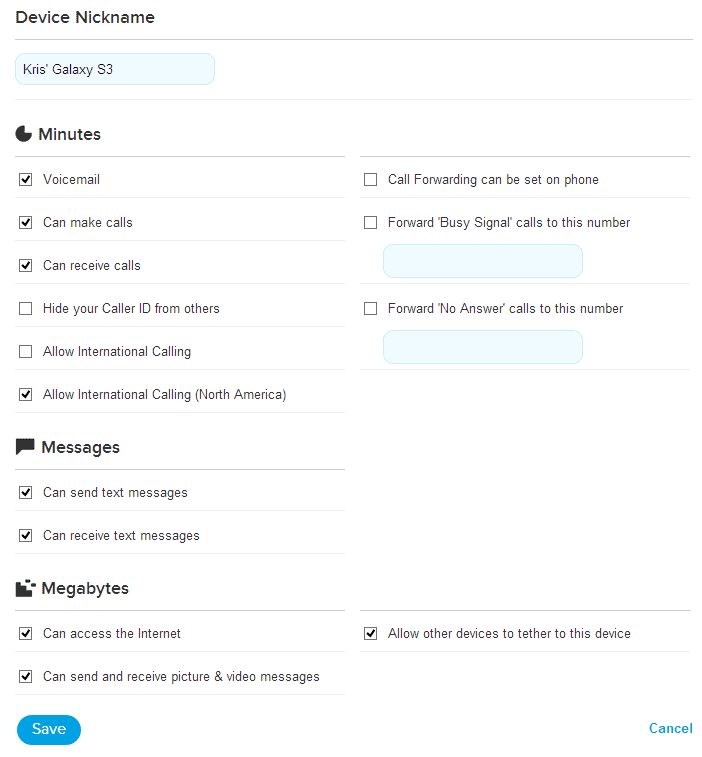This screenshot has width=702, height=757.
Task: Click the Cancel link
Action: pyautogui.click(x=671, y=728)
